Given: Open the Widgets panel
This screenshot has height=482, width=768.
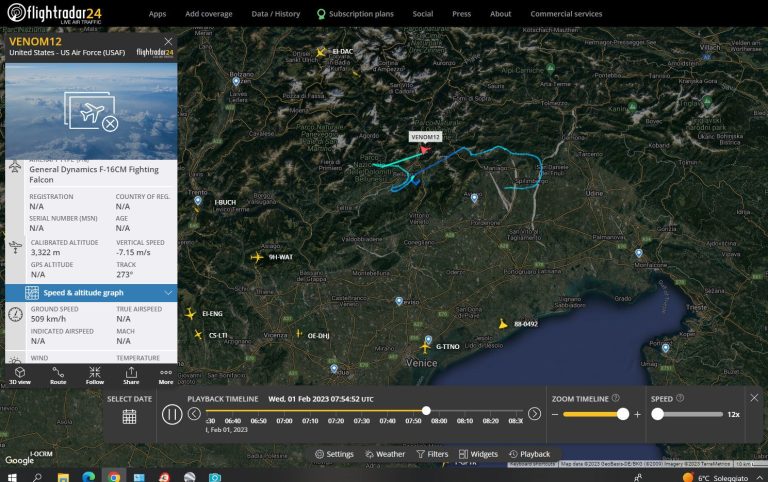Looking at the screenshot, I should click(478, 454).
